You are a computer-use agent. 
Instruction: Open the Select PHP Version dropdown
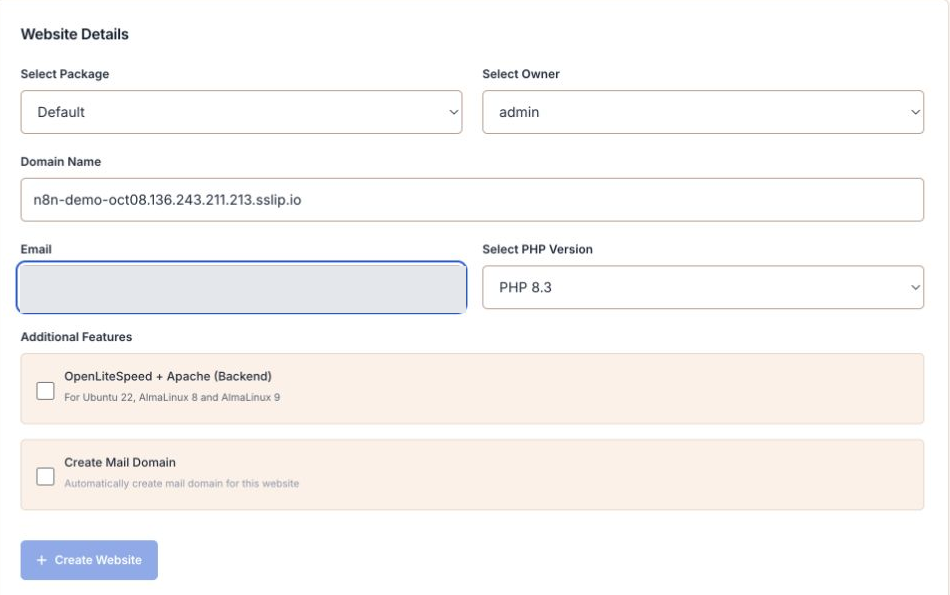coord(703,287)
